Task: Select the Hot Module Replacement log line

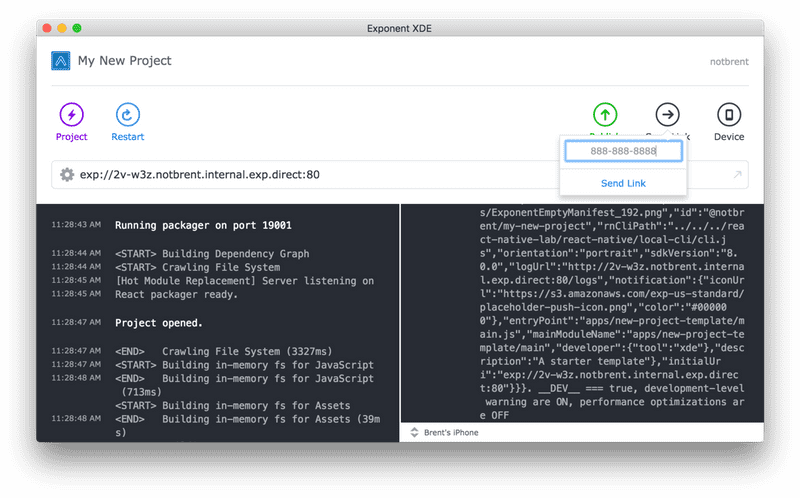Action: point(244,281)
